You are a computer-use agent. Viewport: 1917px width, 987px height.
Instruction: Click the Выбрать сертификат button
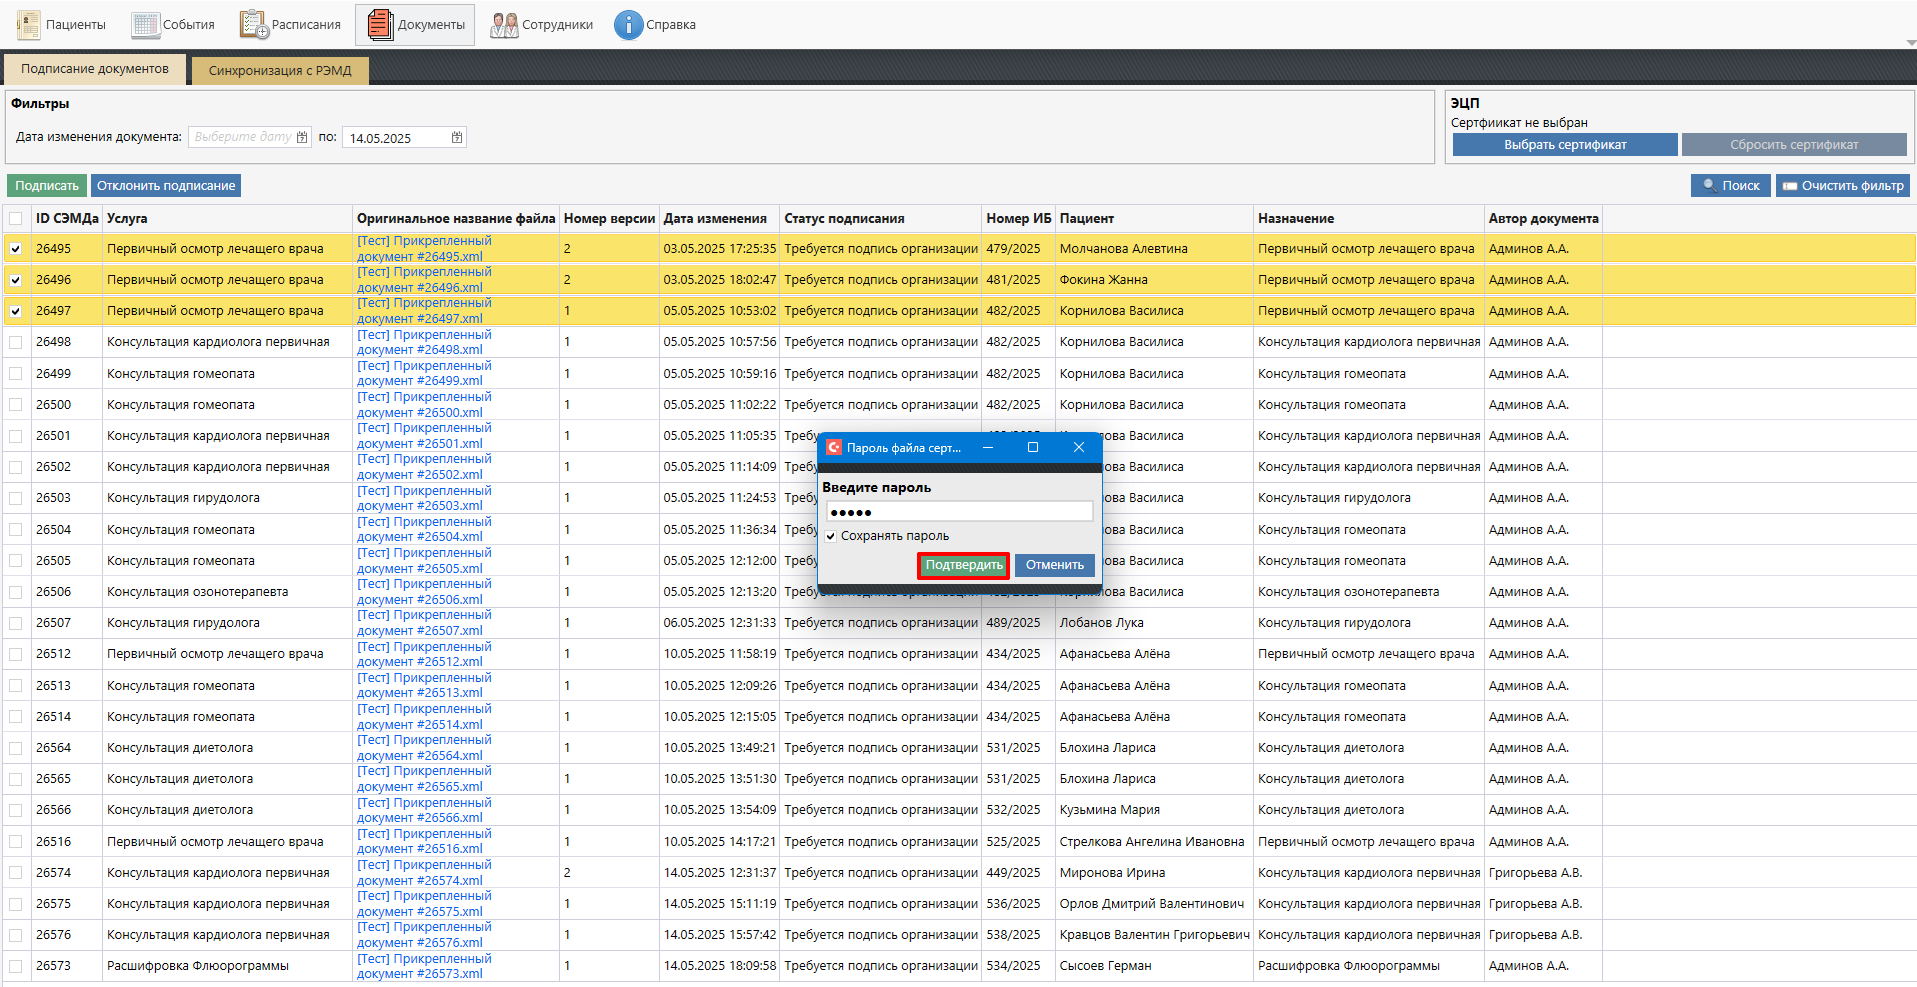tap(1564, 145)
